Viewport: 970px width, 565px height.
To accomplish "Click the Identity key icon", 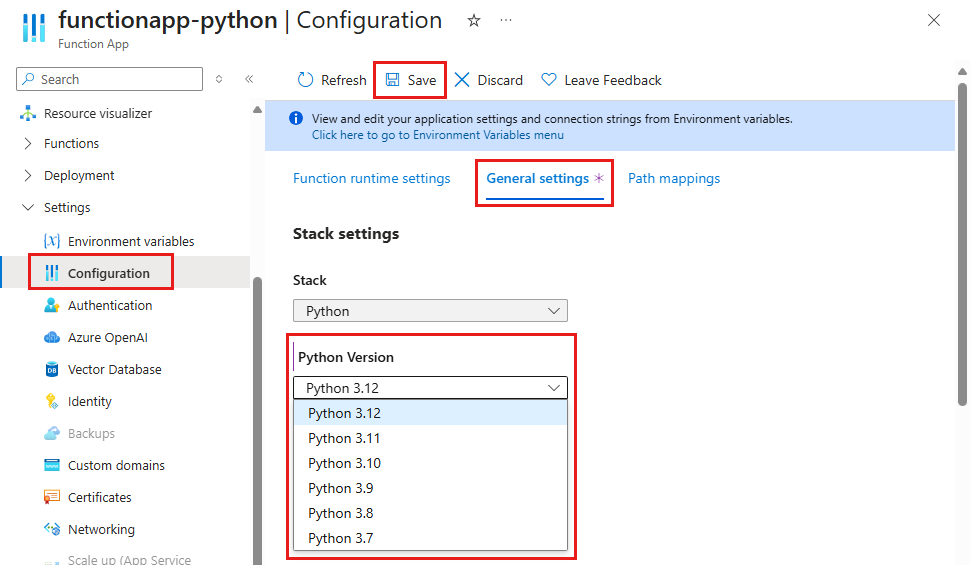I will (x=52, y=401).
